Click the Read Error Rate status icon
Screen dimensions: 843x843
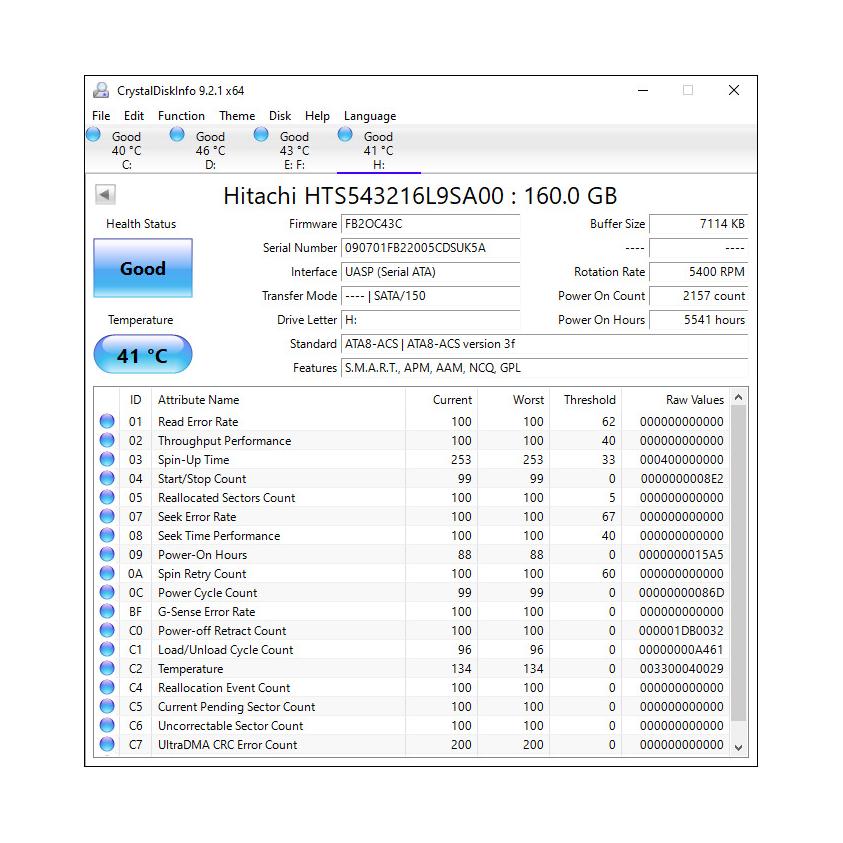click(x=107, y=422)
